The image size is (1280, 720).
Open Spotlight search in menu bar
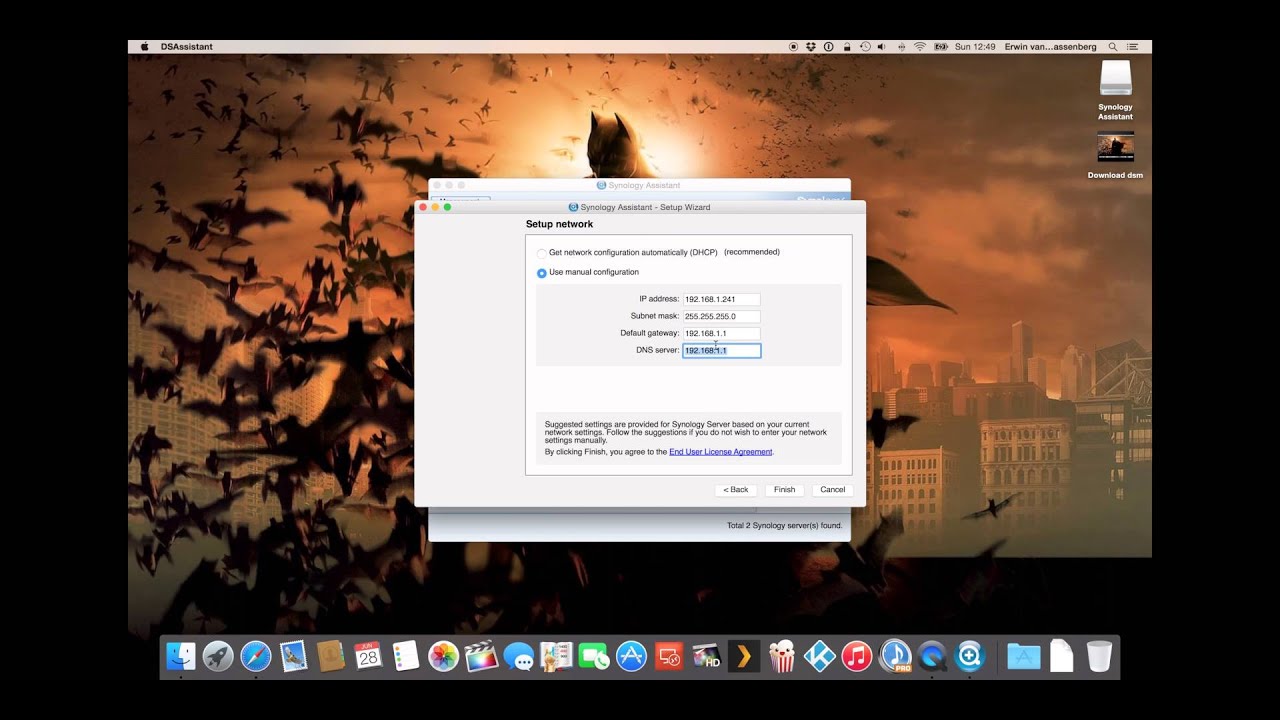(1113, 46)
